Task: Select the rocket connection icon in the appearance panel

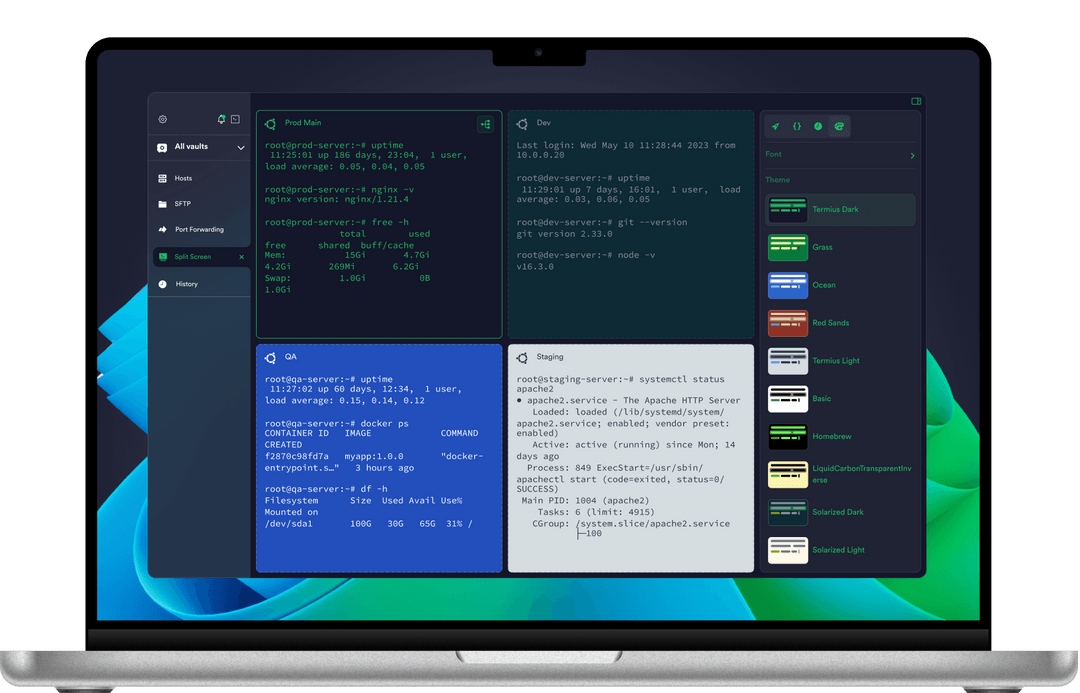Action: coord(775,126)
